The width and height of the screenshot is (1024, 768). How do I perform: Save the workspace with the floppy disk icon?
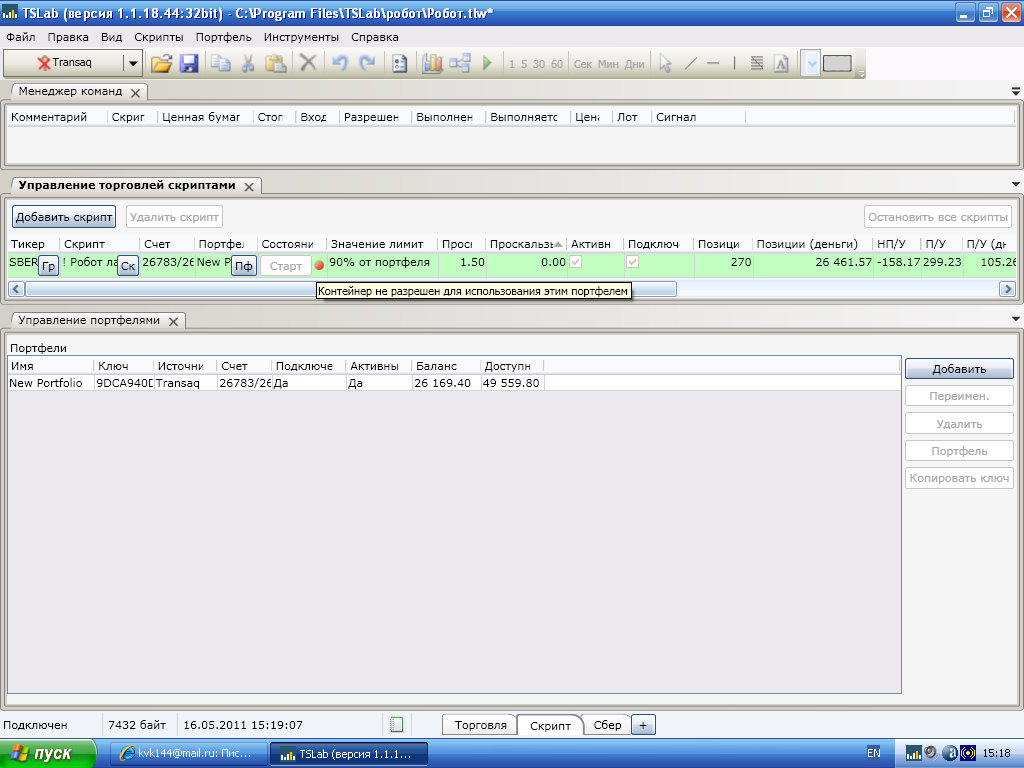(189, 64)
